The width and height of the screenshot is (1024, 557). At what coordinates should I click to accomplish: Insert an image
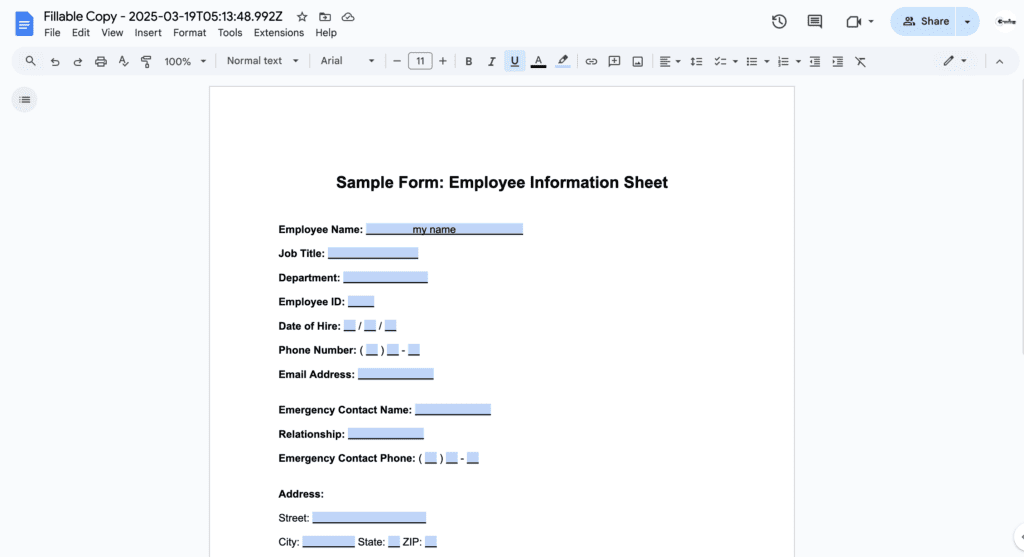pos(637,61)
